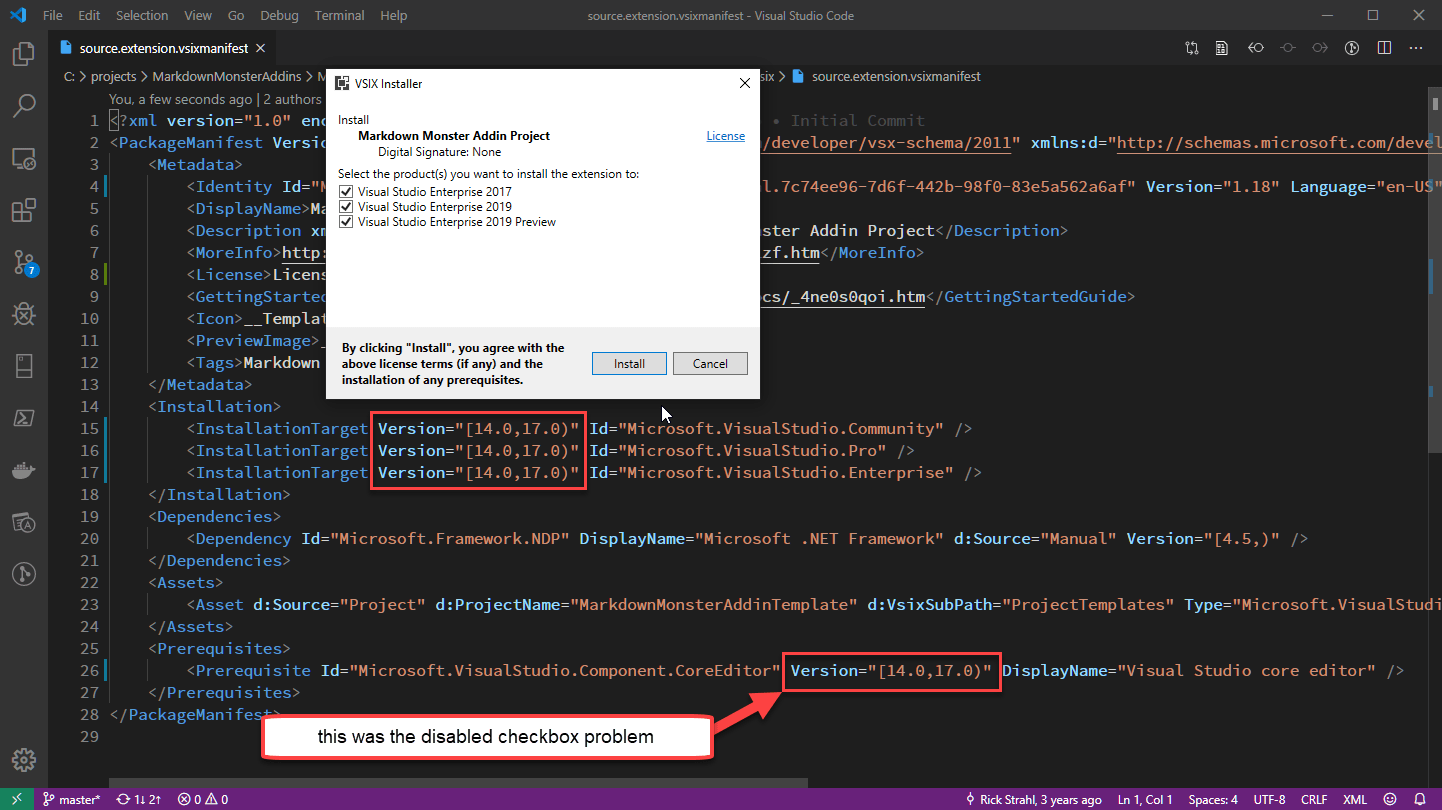Open the PowerShell activity bar icon

point(24,418)
